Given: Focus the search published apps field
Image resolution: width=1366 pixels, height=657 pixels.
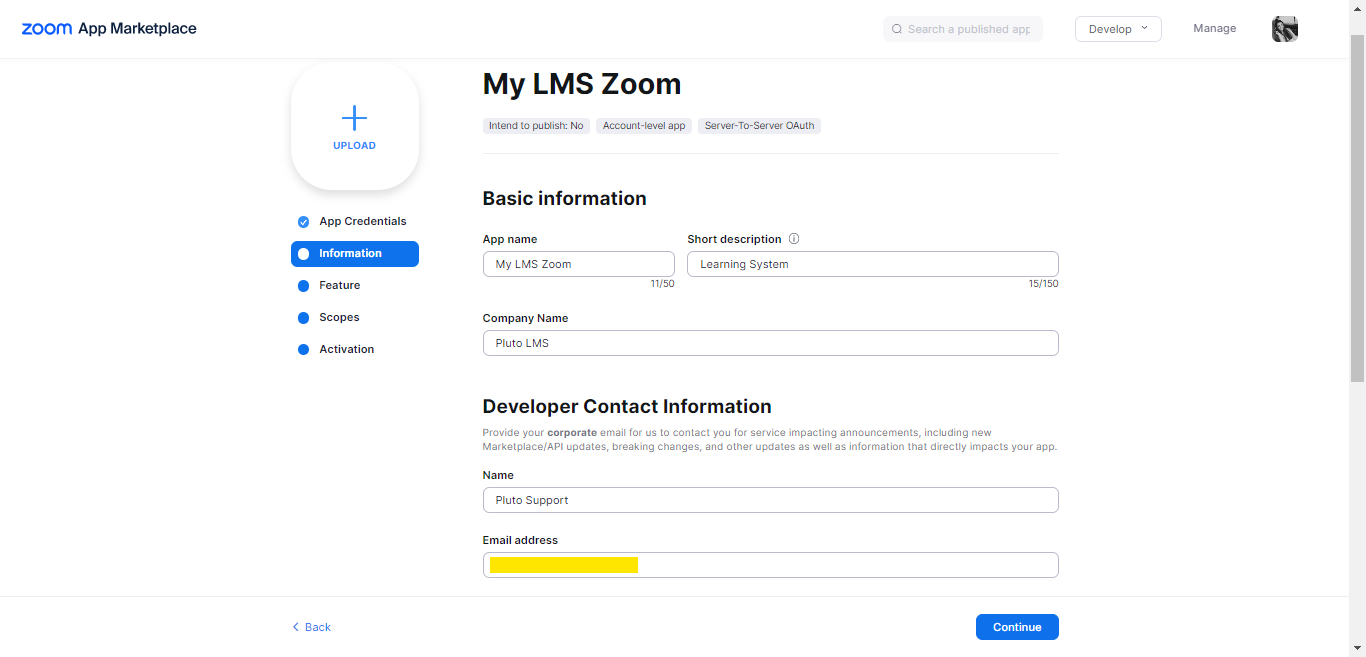Looking at the screenshot, I should coord(963,29).
